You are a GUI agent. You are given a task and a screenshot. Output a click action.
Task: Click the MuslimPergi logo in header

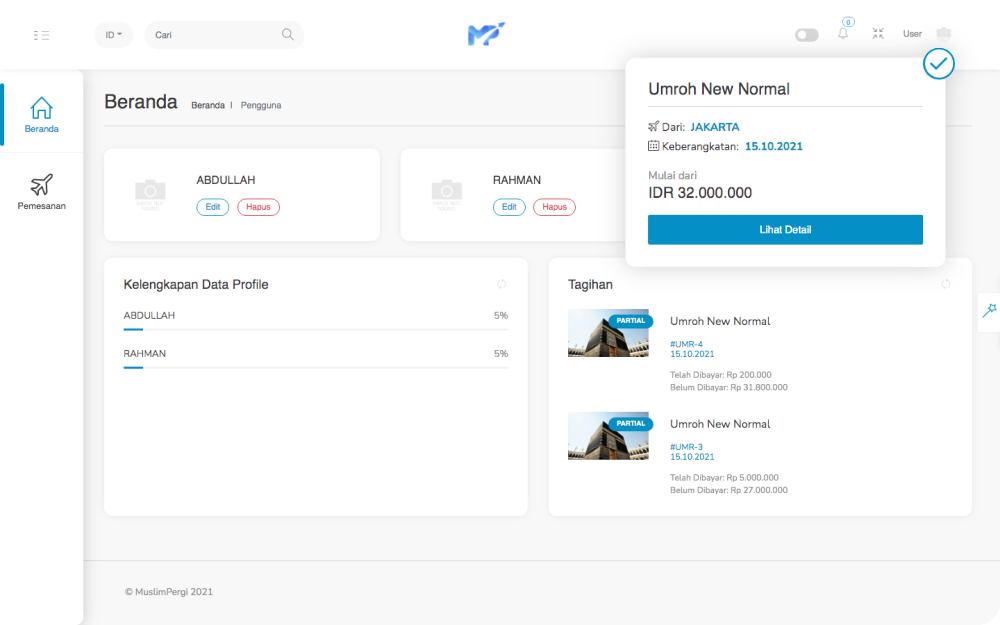(486, 34)
